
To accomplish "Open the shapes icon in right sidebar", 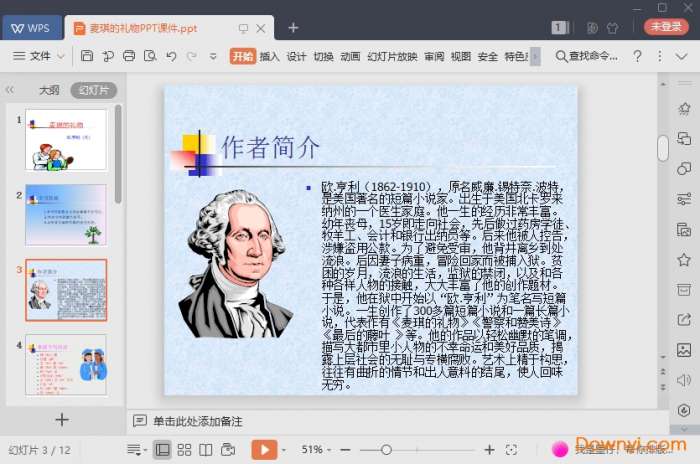I will click(684, 168).
